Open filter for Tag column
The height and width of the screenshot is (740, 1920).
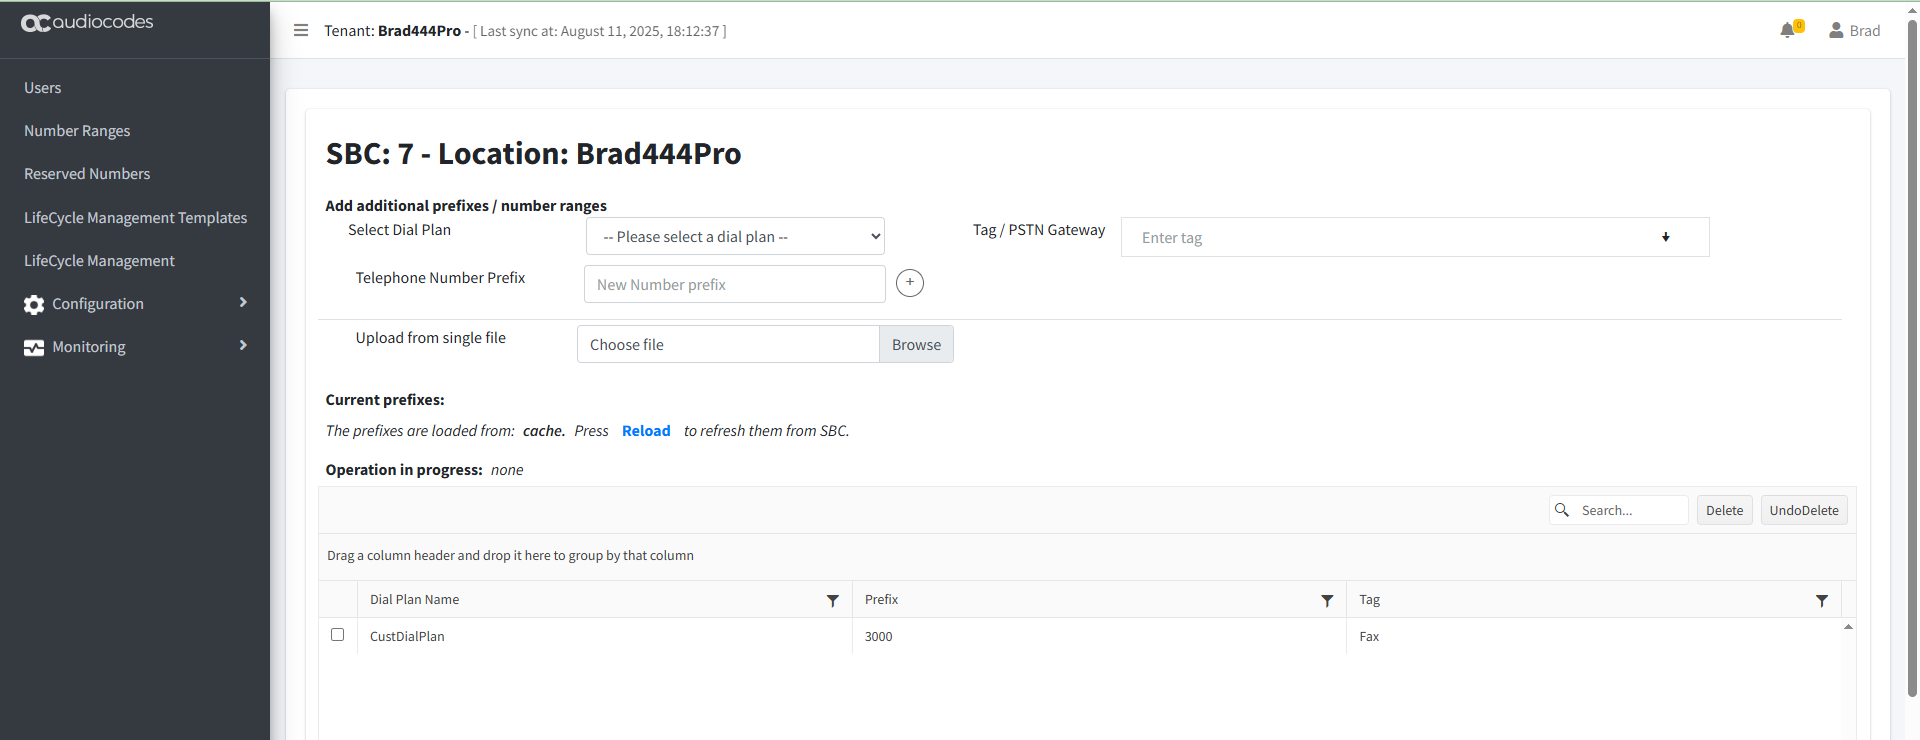point(1821,601)
